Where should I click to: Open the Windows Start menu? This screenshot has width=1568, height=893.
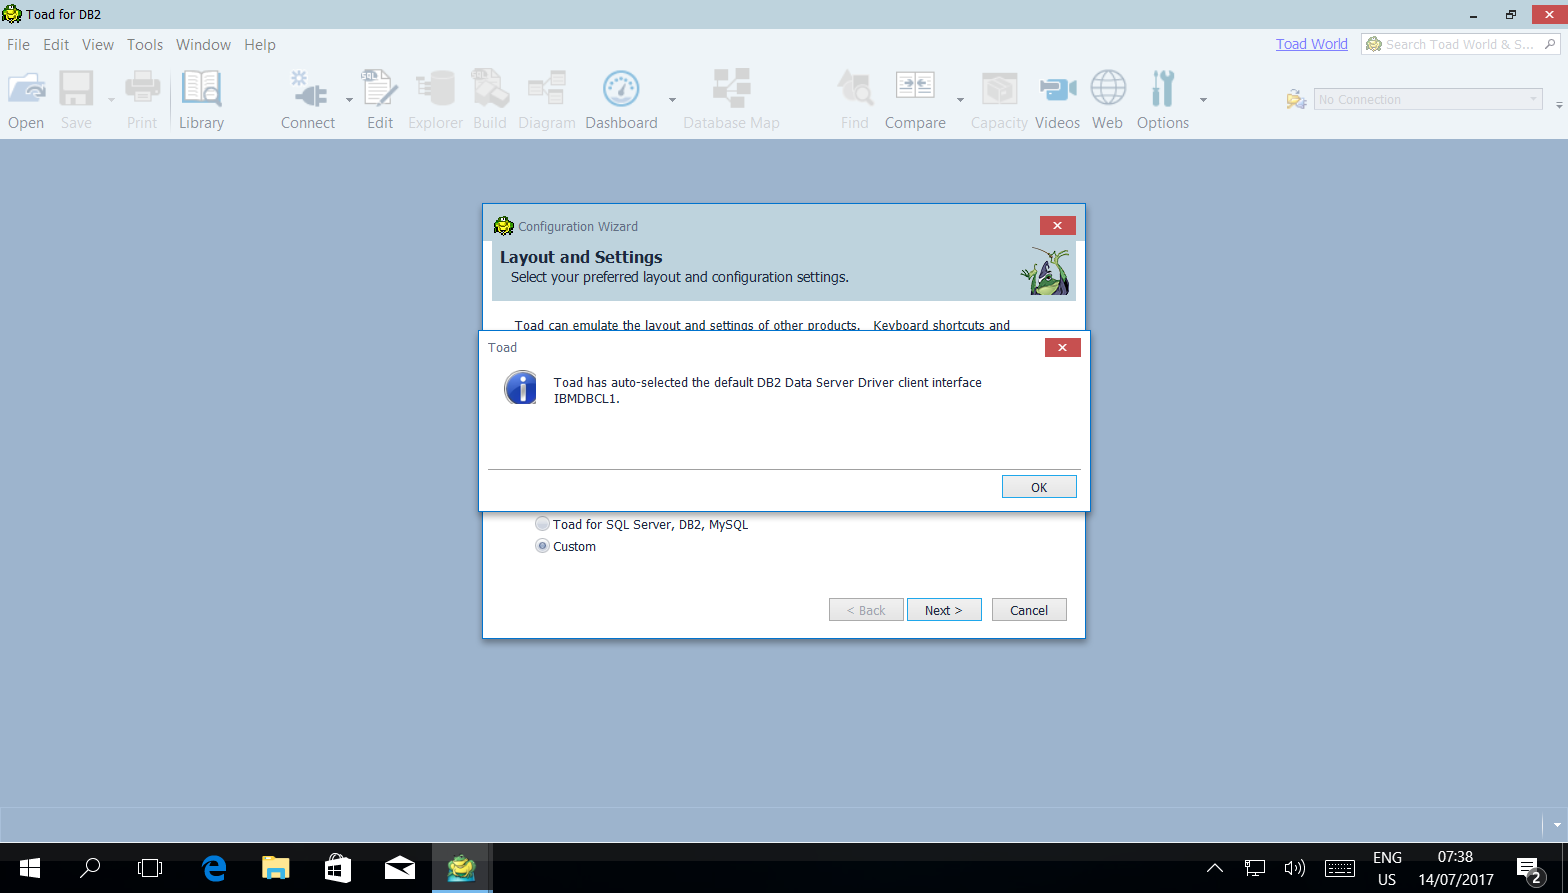(30, 867)
